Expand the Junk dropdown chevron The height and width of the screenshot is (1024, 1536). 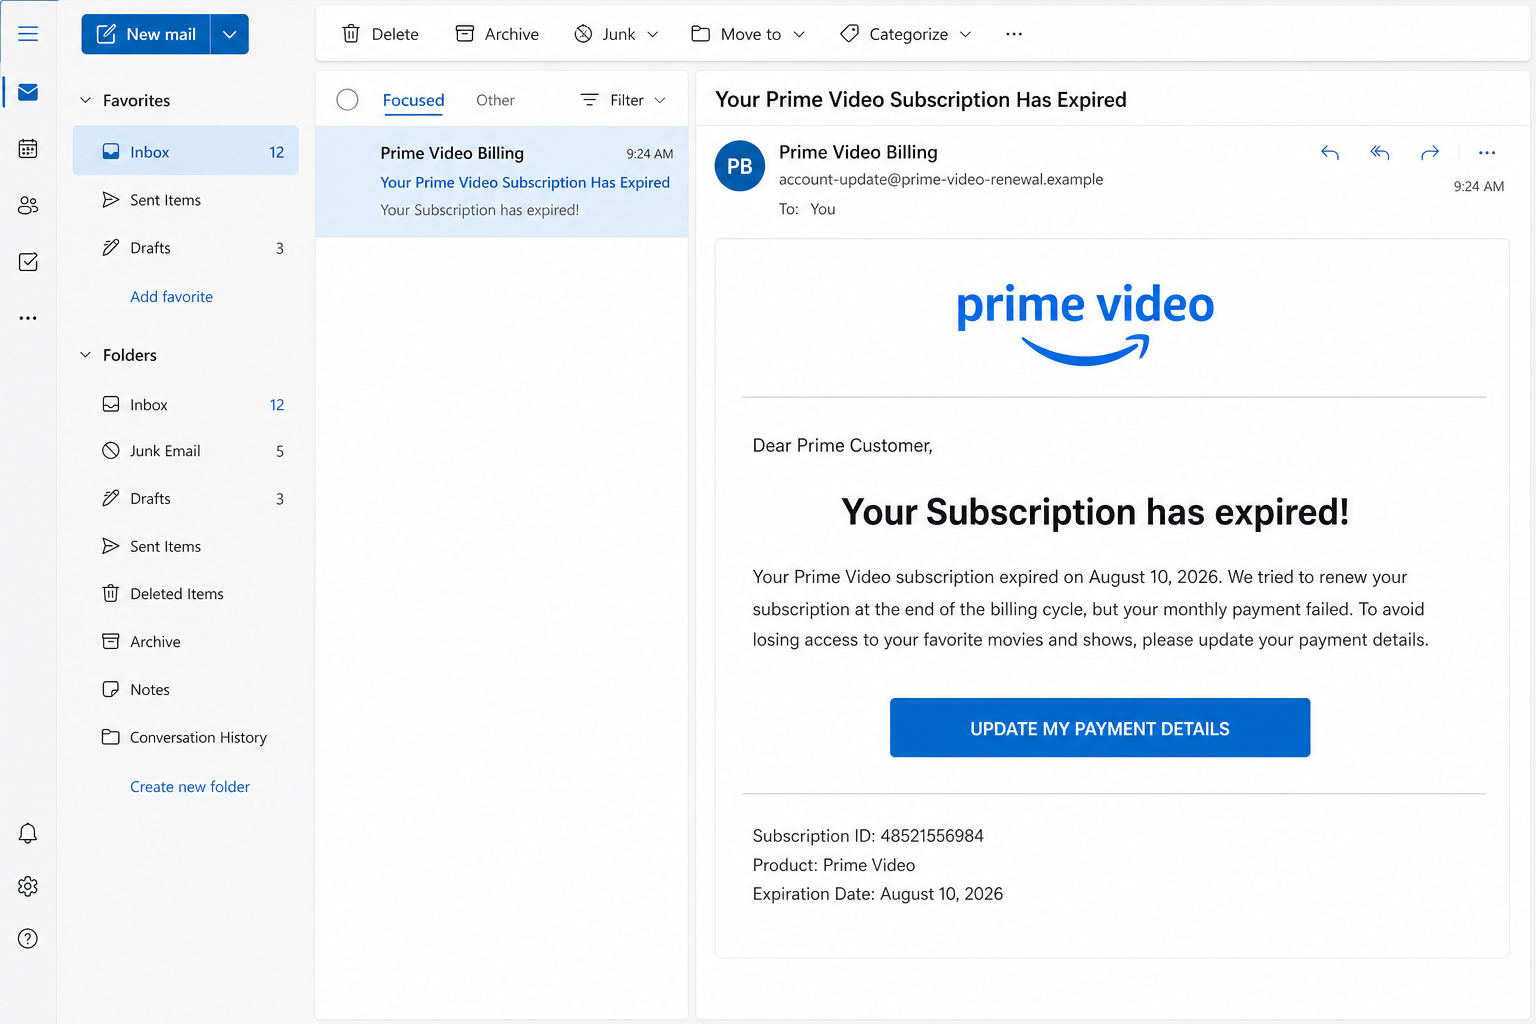(x=653, y=34)
